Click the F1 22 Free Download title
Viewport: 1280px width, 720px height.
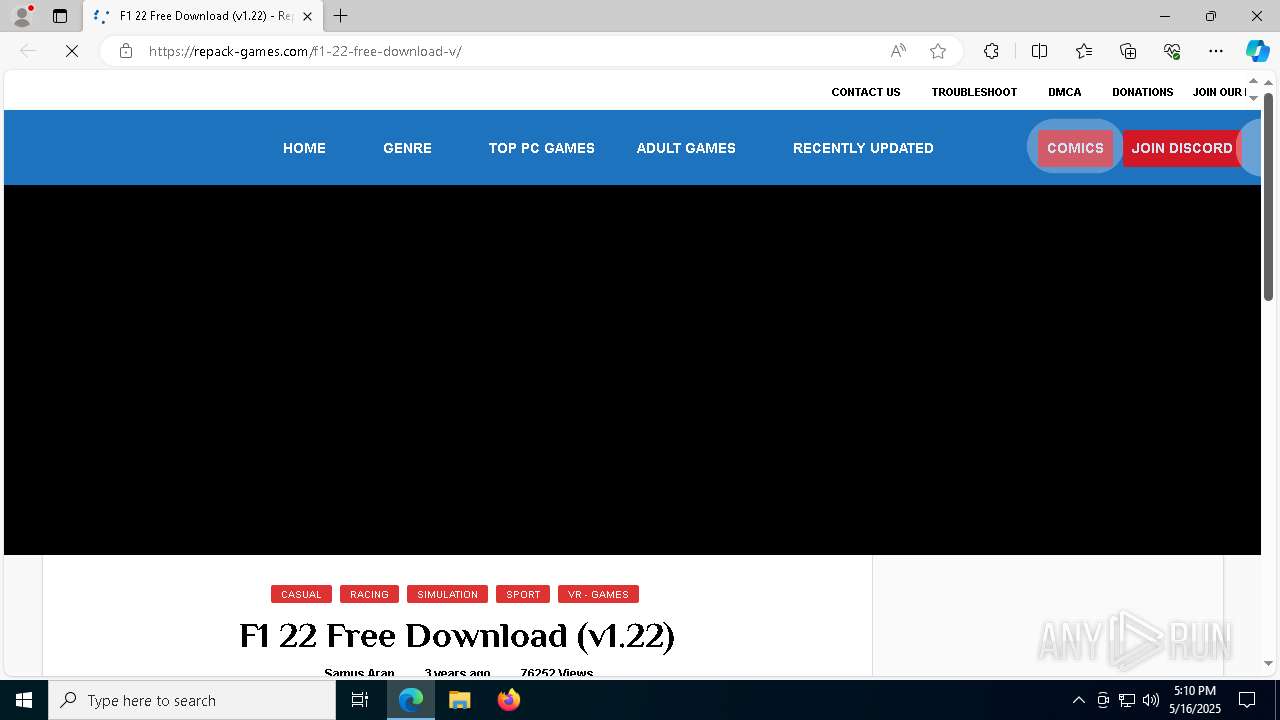pos(457,636)
